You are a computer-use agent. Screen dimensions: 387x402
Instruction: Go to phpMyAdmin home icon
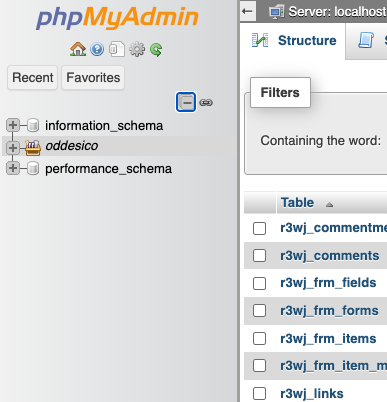tap(78, 49)
